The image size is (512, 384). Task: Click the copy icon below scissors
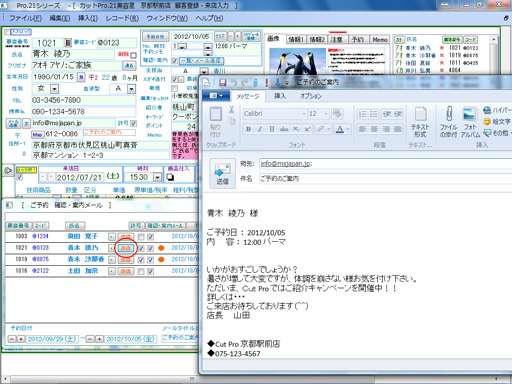point(231,121)
